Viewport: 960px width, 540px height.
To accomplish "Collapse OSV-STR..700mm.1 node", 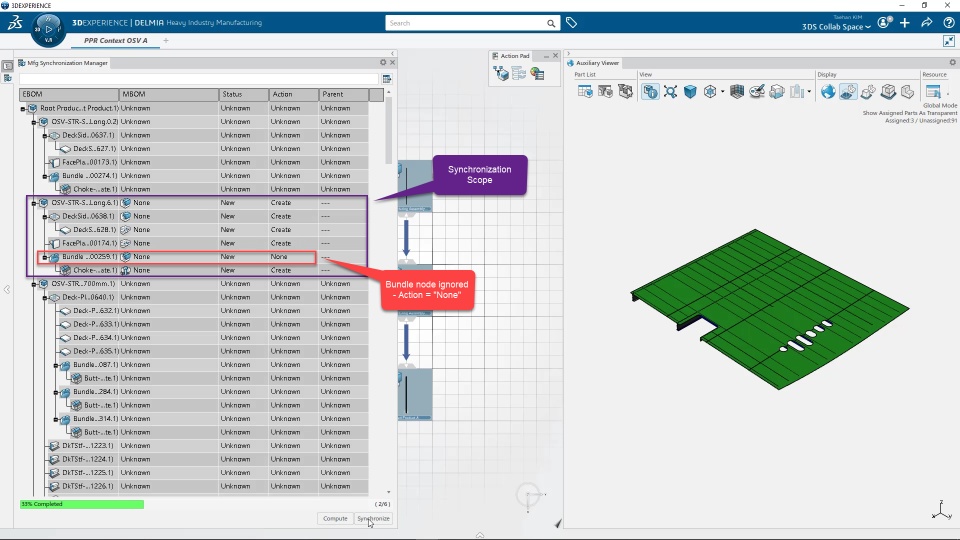I will [x=34, y=284].
